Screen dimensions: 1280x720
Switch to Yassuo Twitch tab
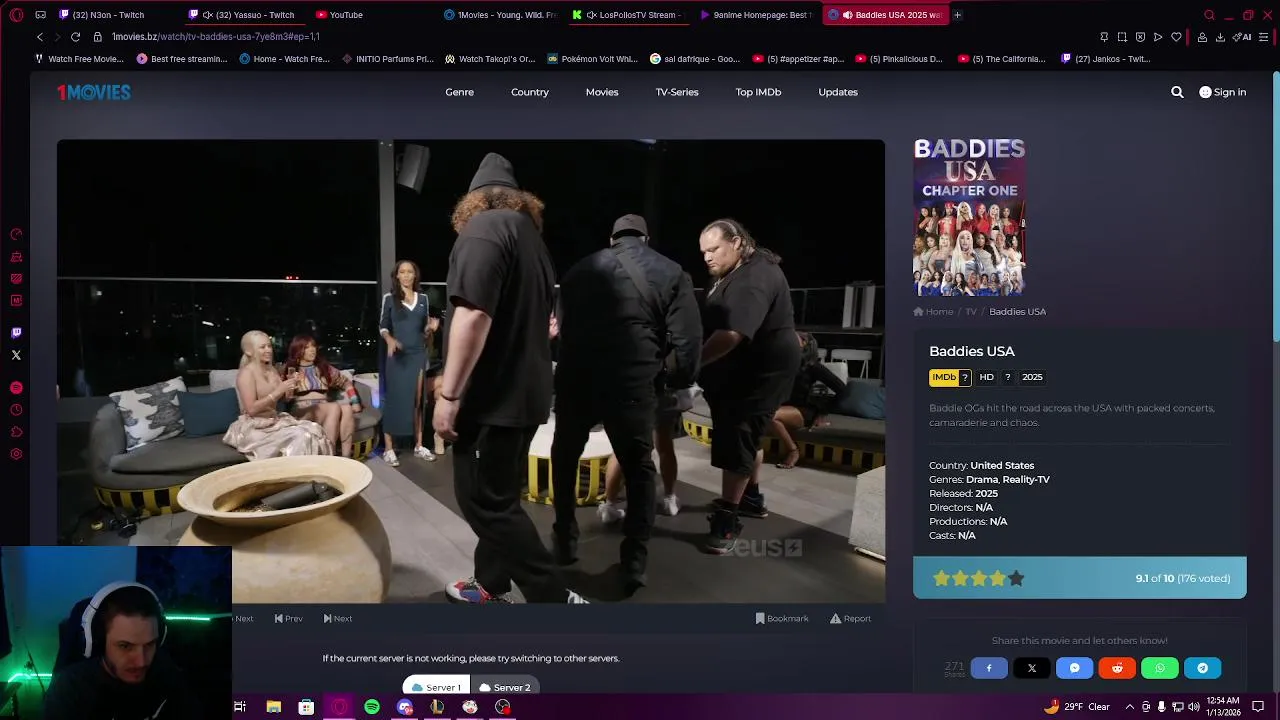tap(248, 15)
